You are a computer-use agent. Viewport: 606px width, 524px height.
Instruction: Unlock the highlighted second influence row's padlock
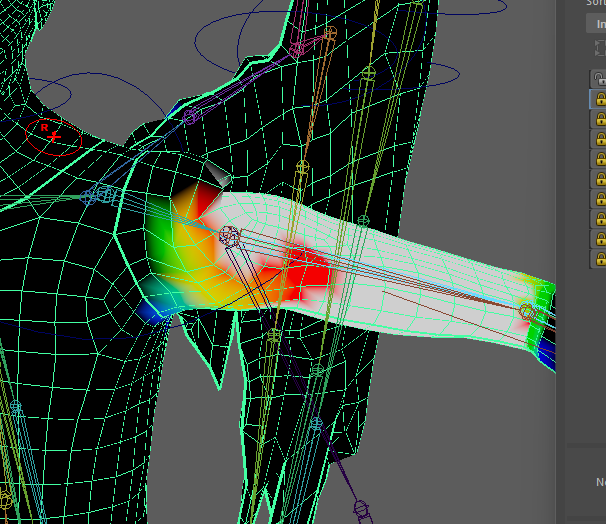600,98
